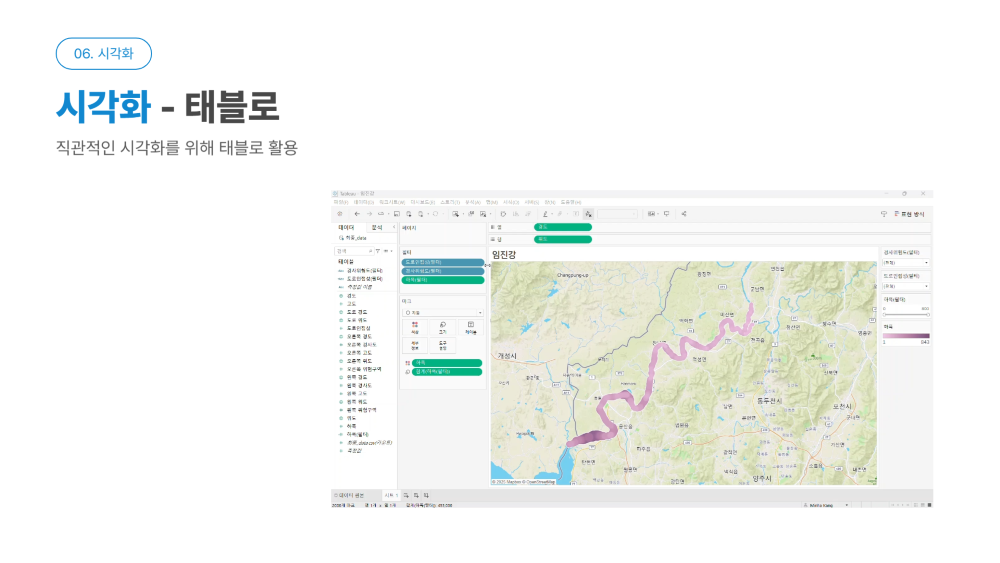Click the Add new data source icon
Screen dimensions: 1000x563
click(x=409, y=214)
